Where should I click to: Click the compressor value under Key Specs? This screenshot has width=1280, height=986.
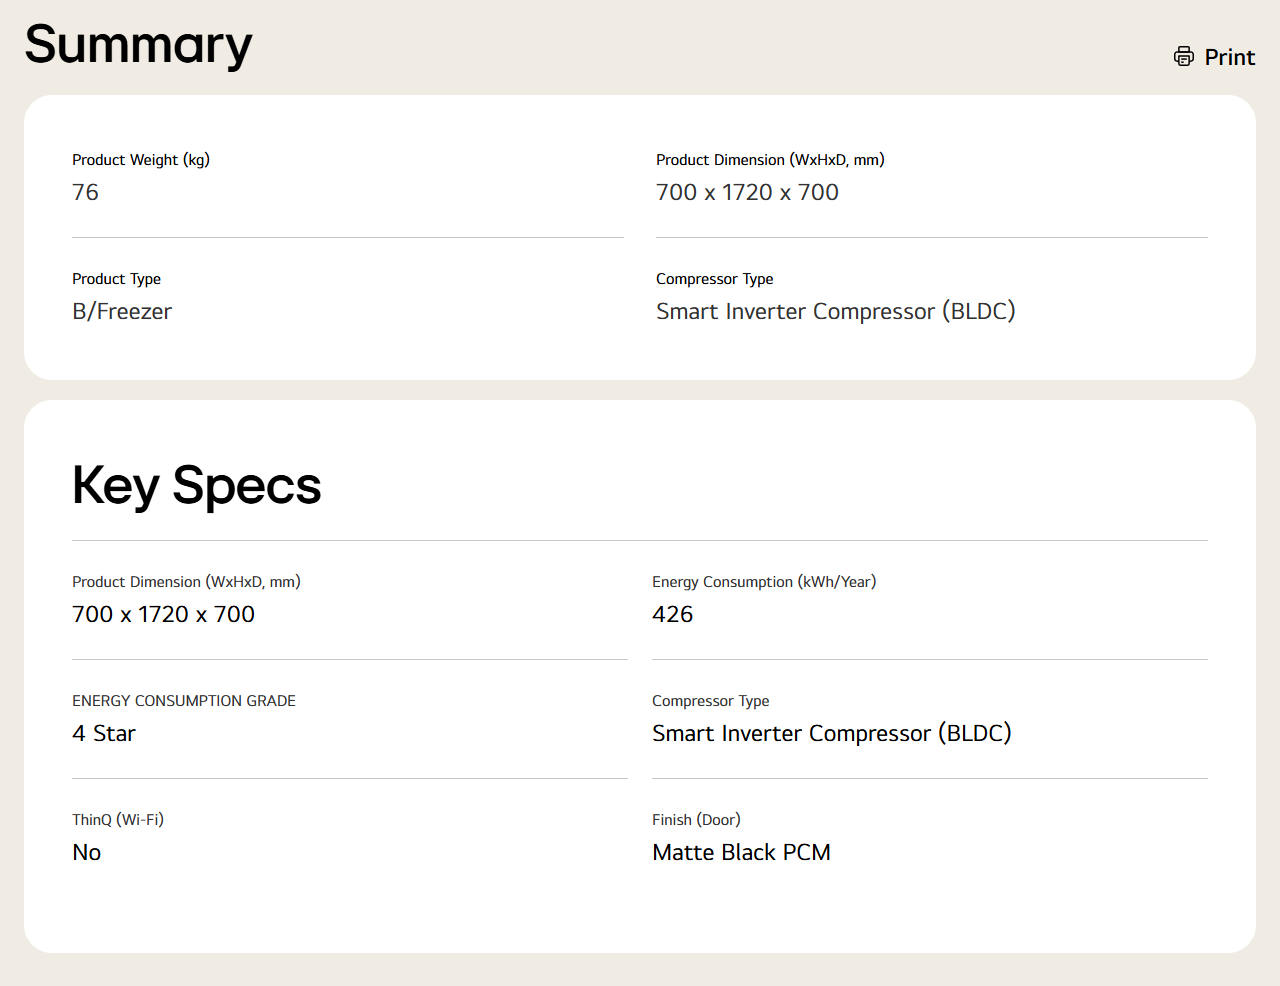(831, 734)
